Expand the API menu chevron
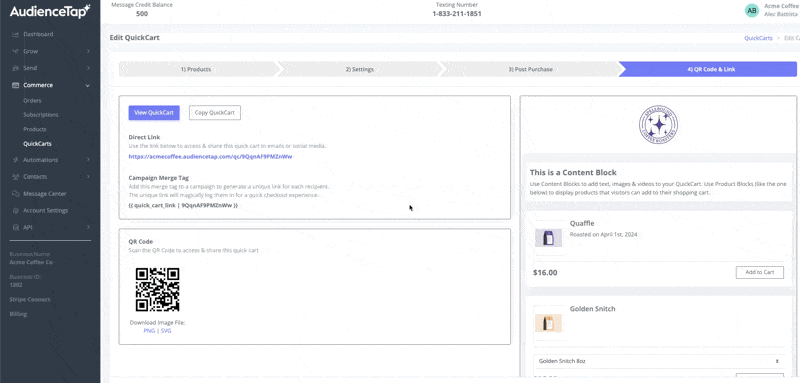This screenshot has width=800, height=383. coord(88,227)
